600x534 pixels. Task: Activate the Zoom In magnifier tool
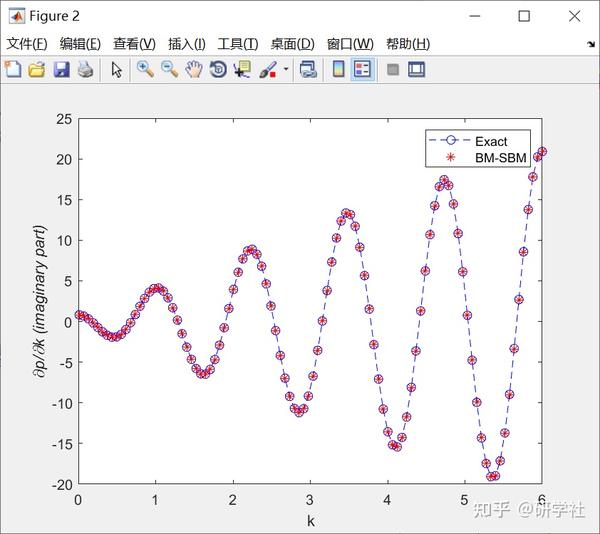[x=145, y=70]
